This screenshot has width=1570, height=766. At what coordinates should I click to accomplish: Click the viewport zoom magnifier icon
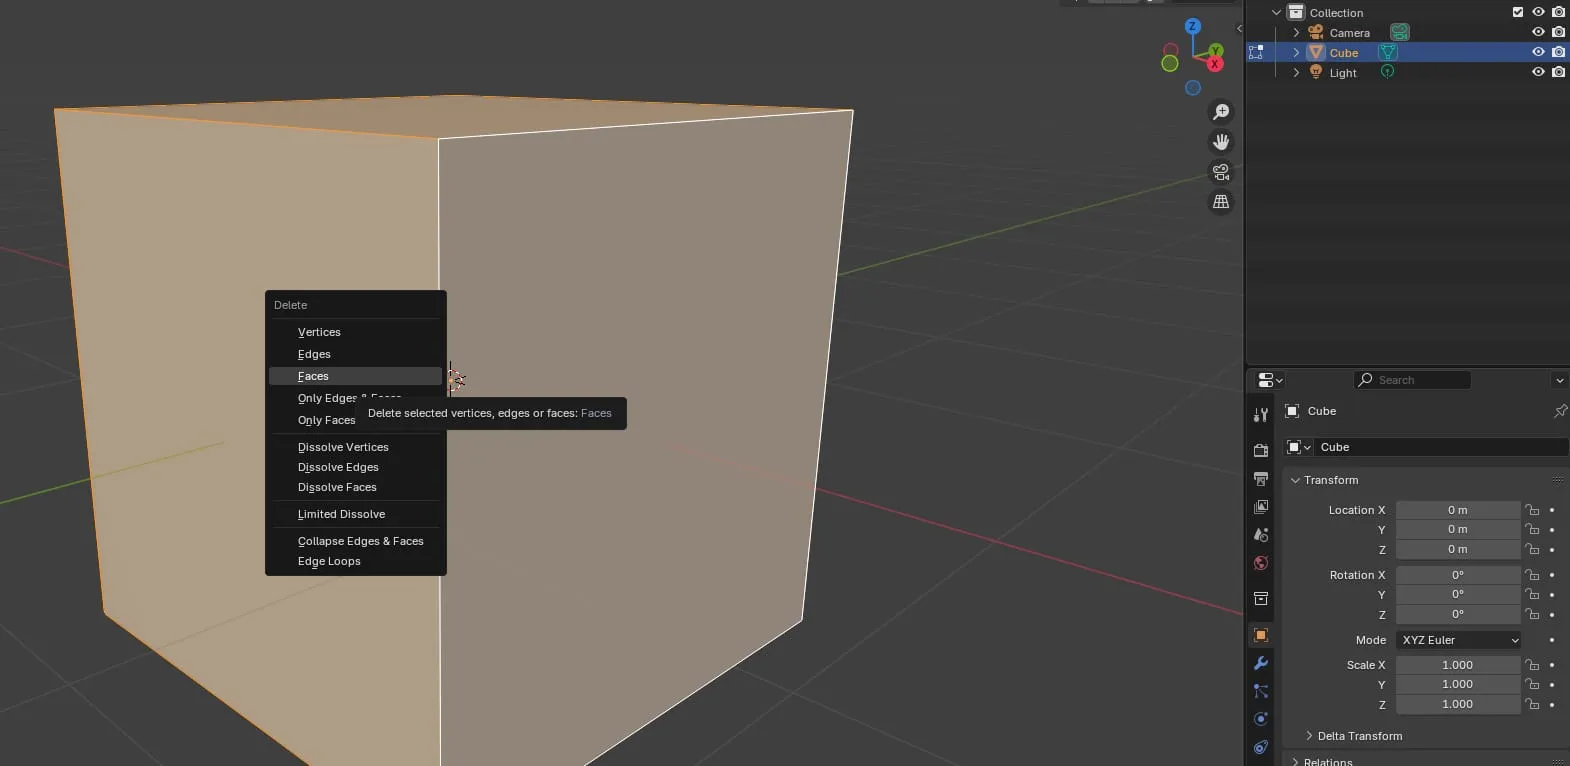tap(1221, 112)
